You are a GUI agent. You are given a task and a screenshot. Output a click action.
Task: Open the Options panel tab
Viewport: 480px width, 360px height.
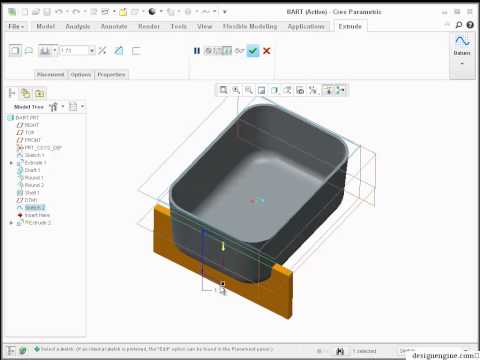[81, 74]
